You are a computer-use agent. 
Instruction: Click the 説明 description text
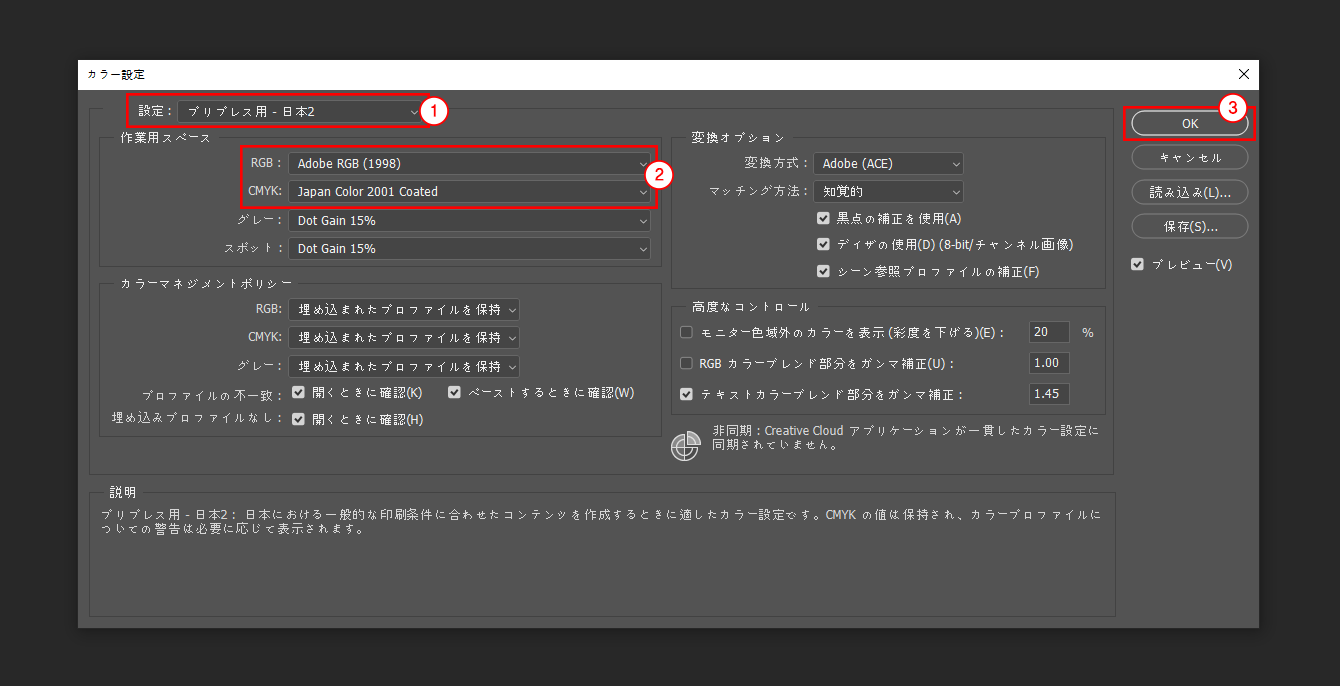point(601,522)
